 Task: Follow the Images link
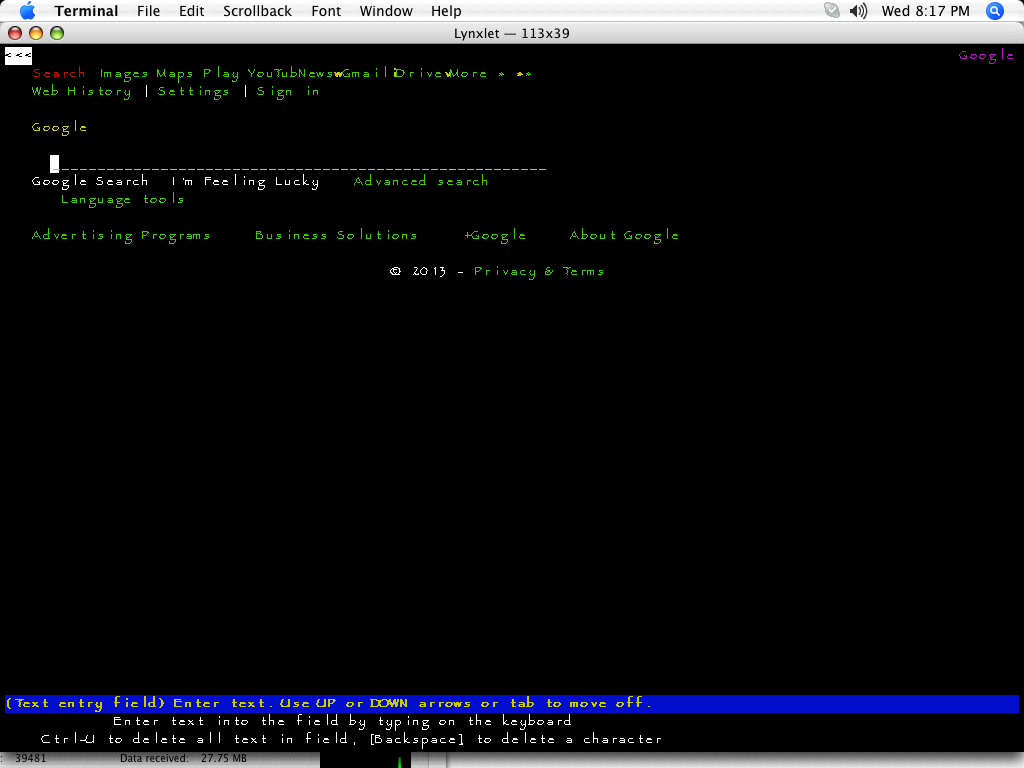coord(124,73)
